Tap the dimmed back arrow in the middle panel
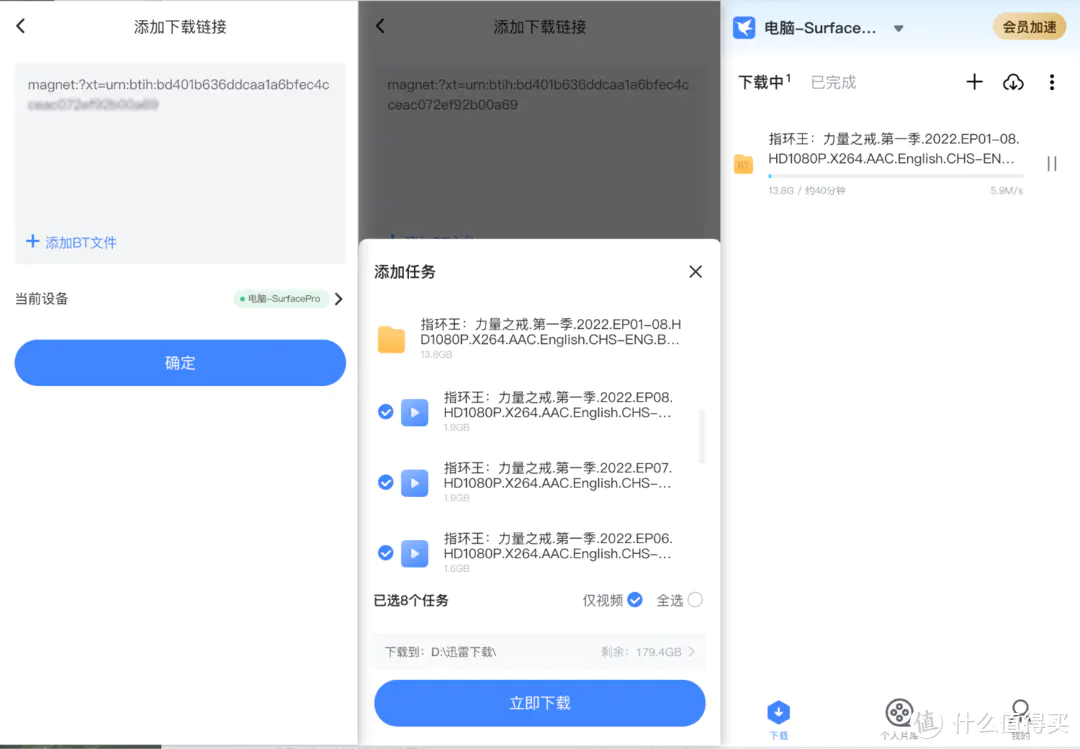This screenshot has width=1080, height=749. coord(380,26)
